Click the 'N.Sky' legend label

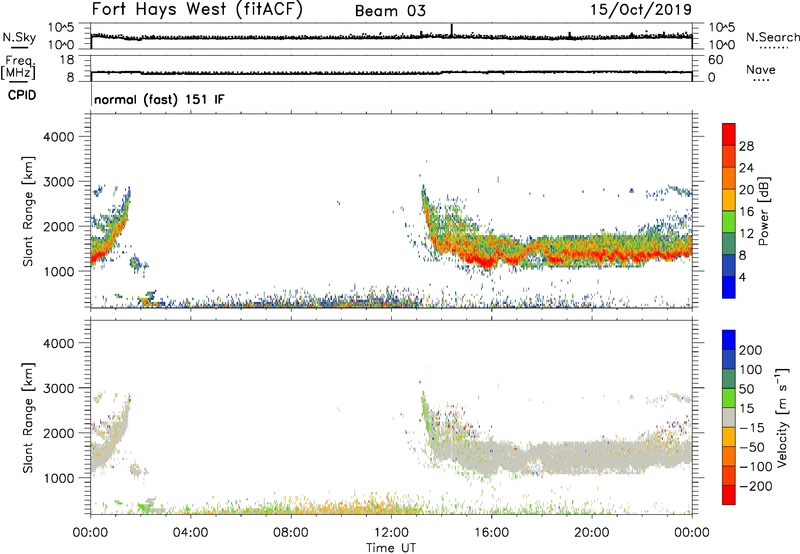pyautogui.click(x=19, y=37)
